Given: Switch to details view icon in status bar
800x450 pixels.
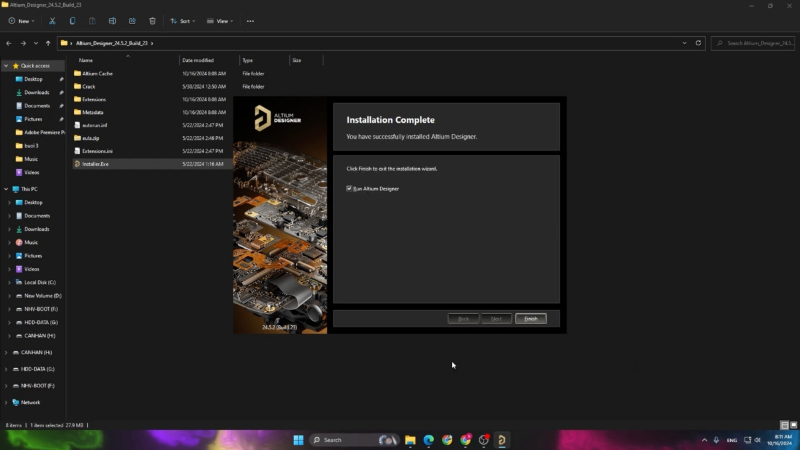Looking at the screenshot, I should (785, 425).
